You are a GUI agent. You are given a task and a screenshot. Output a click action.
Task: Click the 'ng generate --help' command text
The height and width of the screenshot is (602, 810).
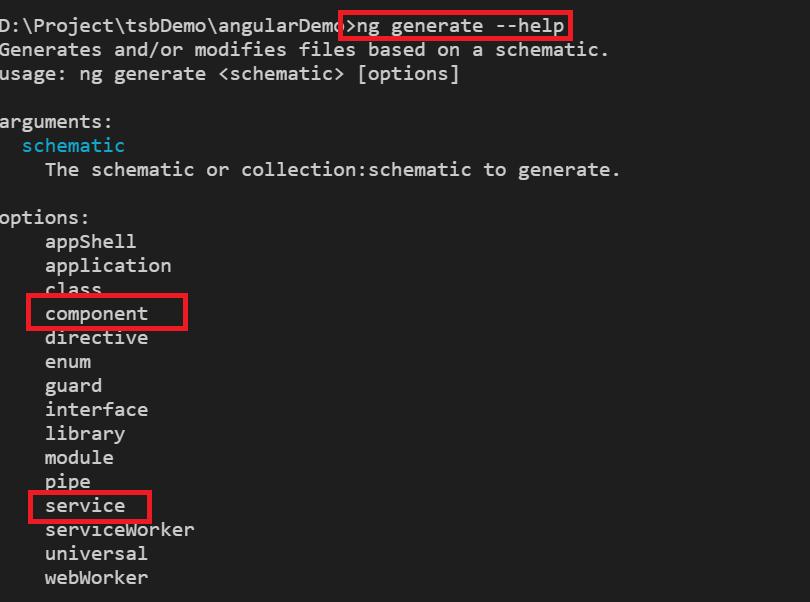pos(460,26)
